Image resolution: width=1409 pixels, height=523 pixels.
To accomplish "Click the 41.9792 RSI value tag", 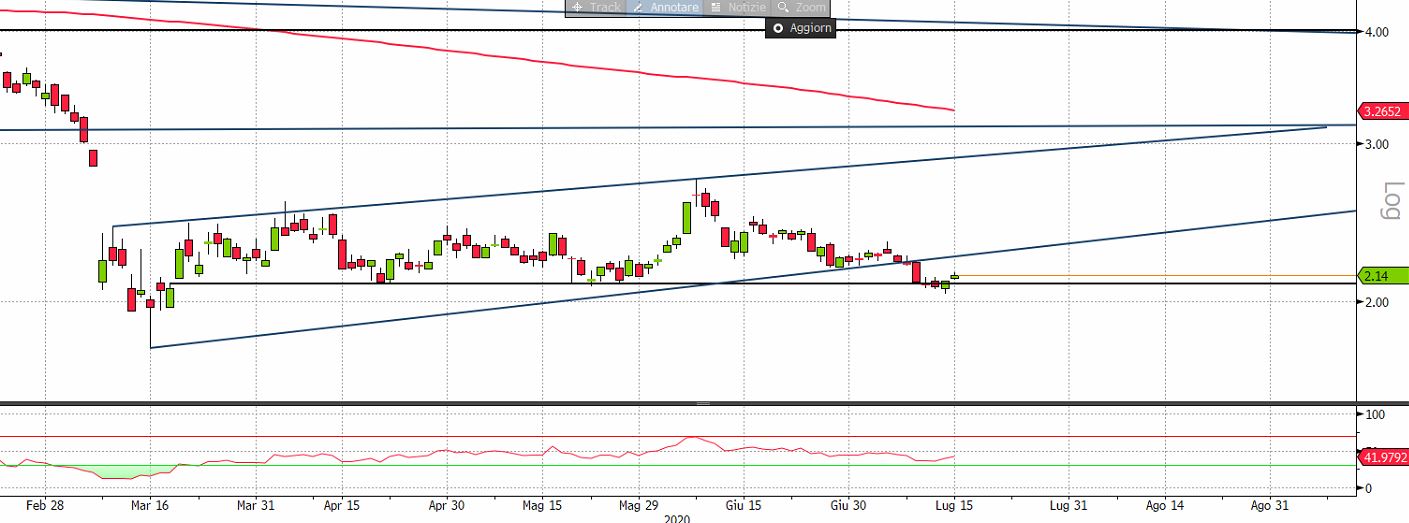I will (1382, 457).
